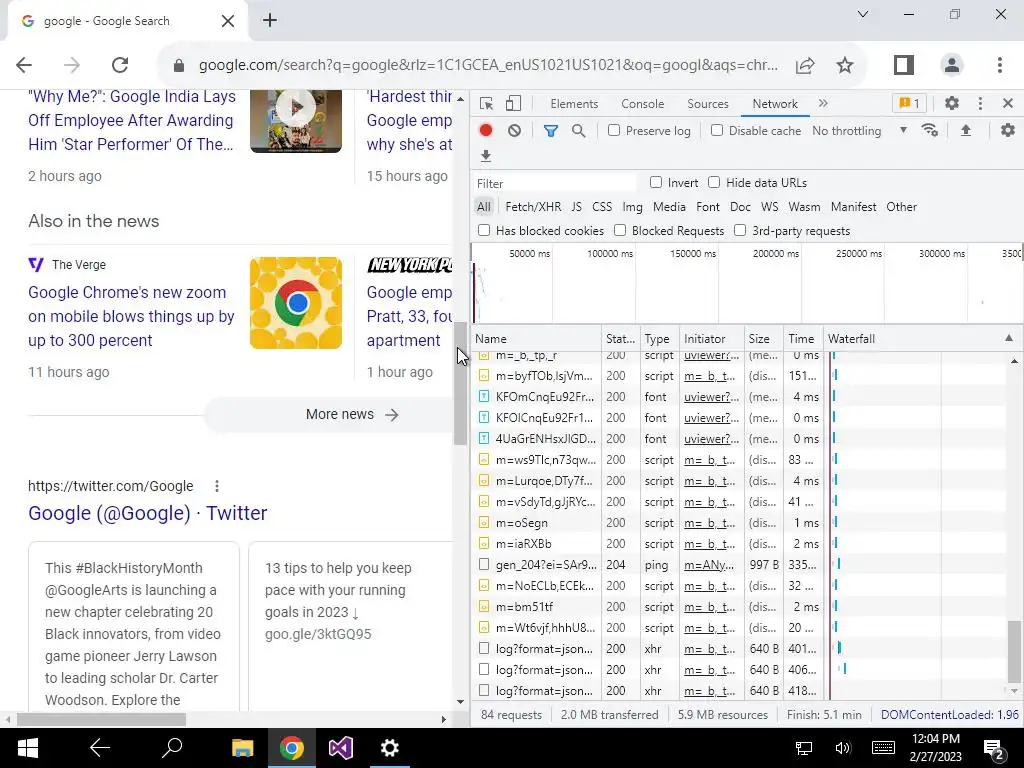1024x768 pixels.
Task: Reload the page
Action: point(120,65)
